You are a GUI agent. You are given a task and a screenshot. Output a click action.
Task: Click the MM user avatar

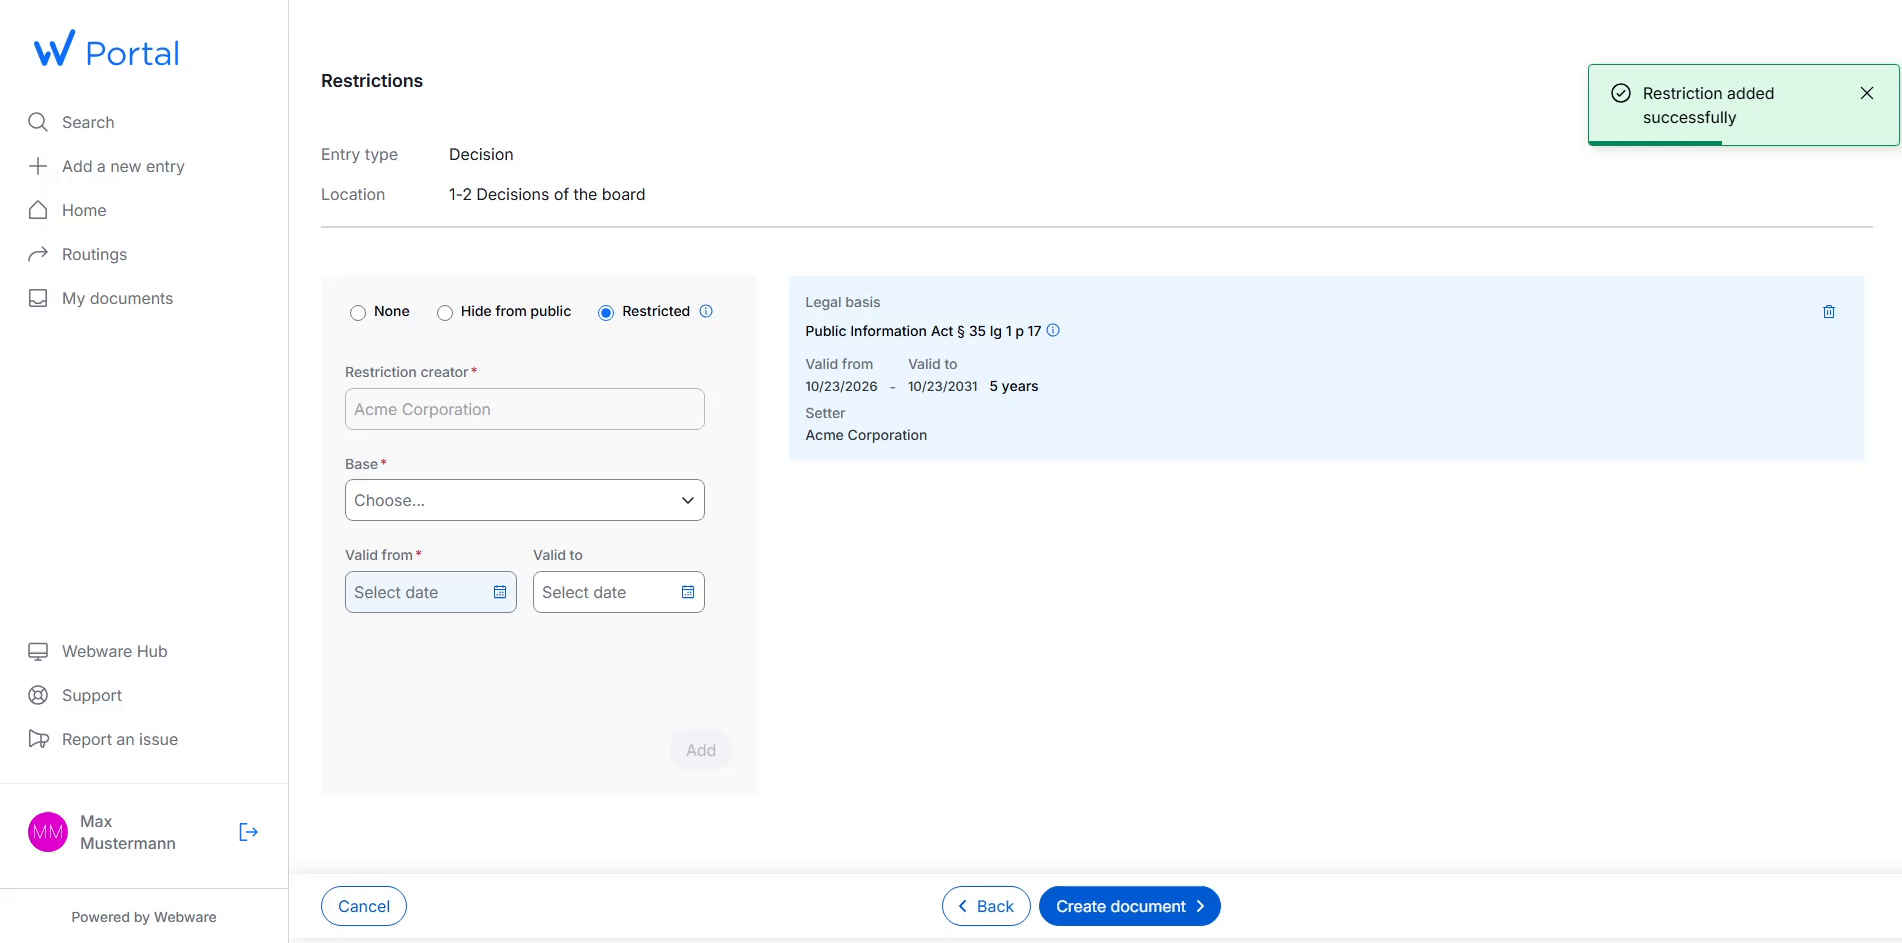(48, 832)
